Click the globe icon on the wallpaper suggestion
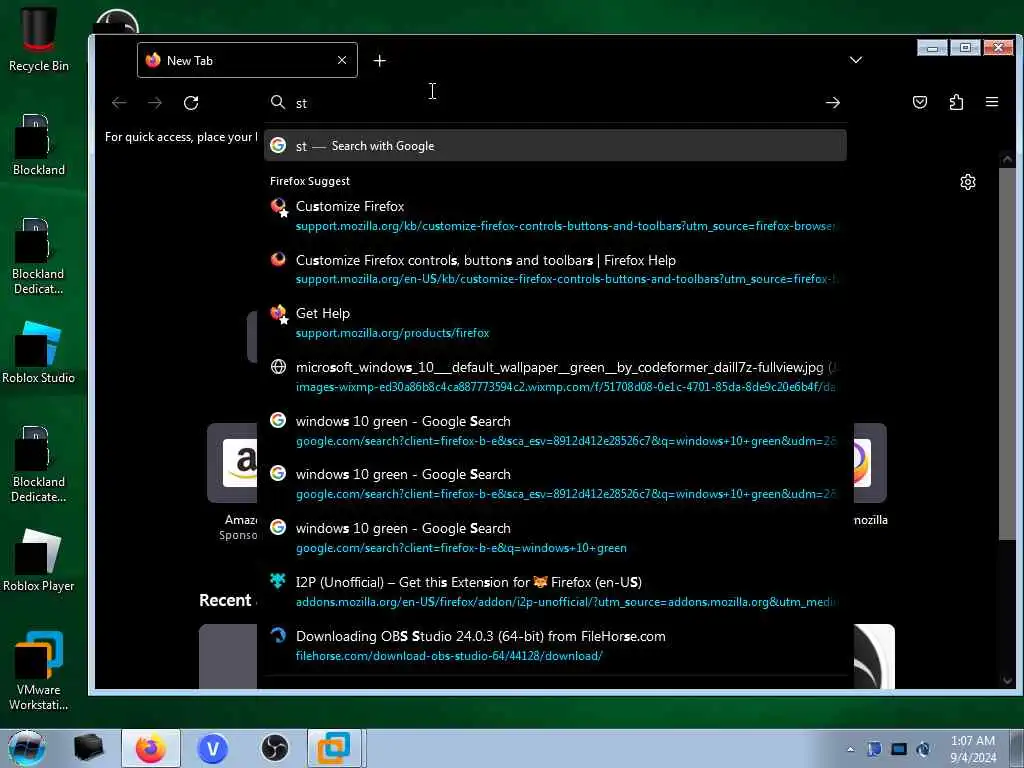1024x768 pixels. pyautogui.click(x=278, y=367)
